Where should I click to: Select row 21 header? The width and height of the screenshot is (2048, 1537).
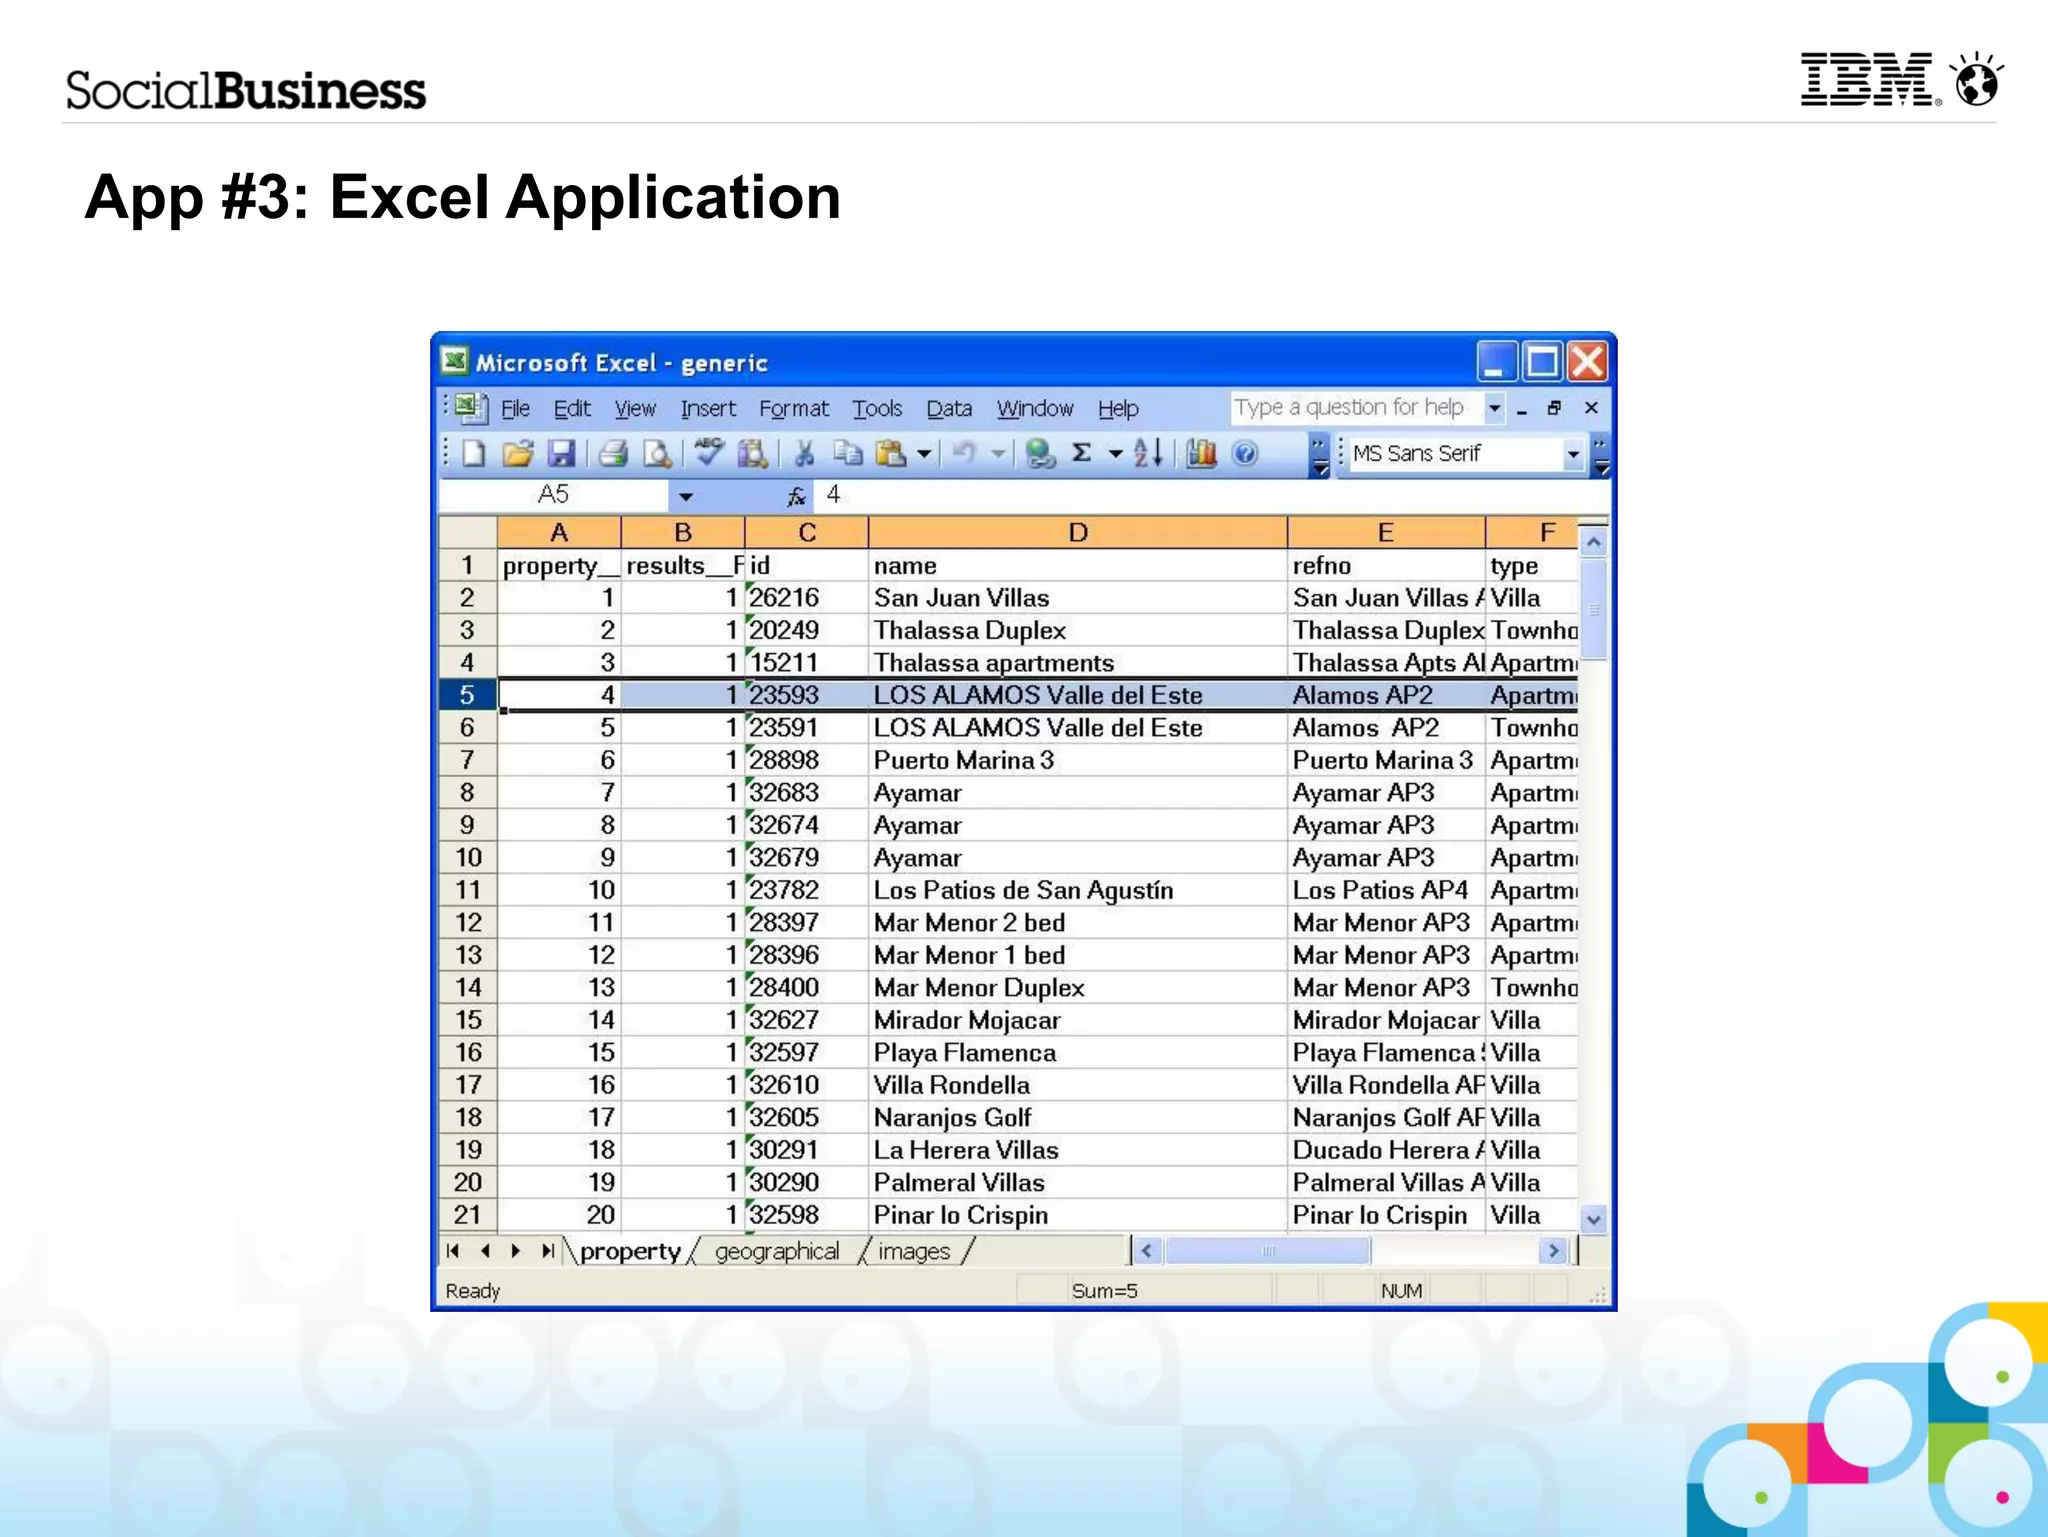pyautogui.click(x=468, y=1215)
